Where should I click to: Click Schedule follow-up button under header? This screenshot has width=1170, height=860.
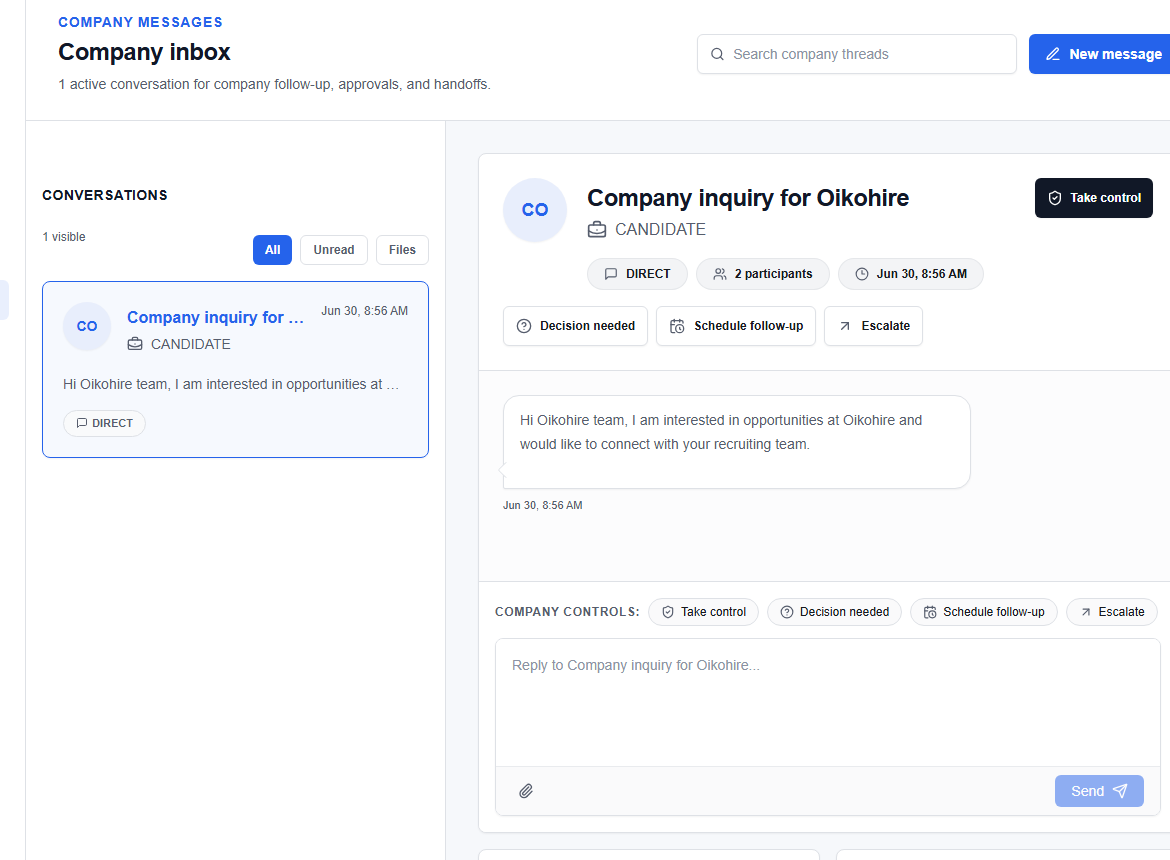pyautogui.click(x=736, y=326)
